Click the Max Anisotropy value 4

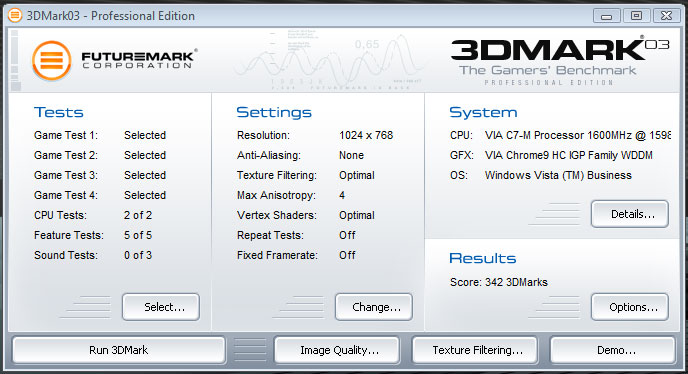(342, 195)
